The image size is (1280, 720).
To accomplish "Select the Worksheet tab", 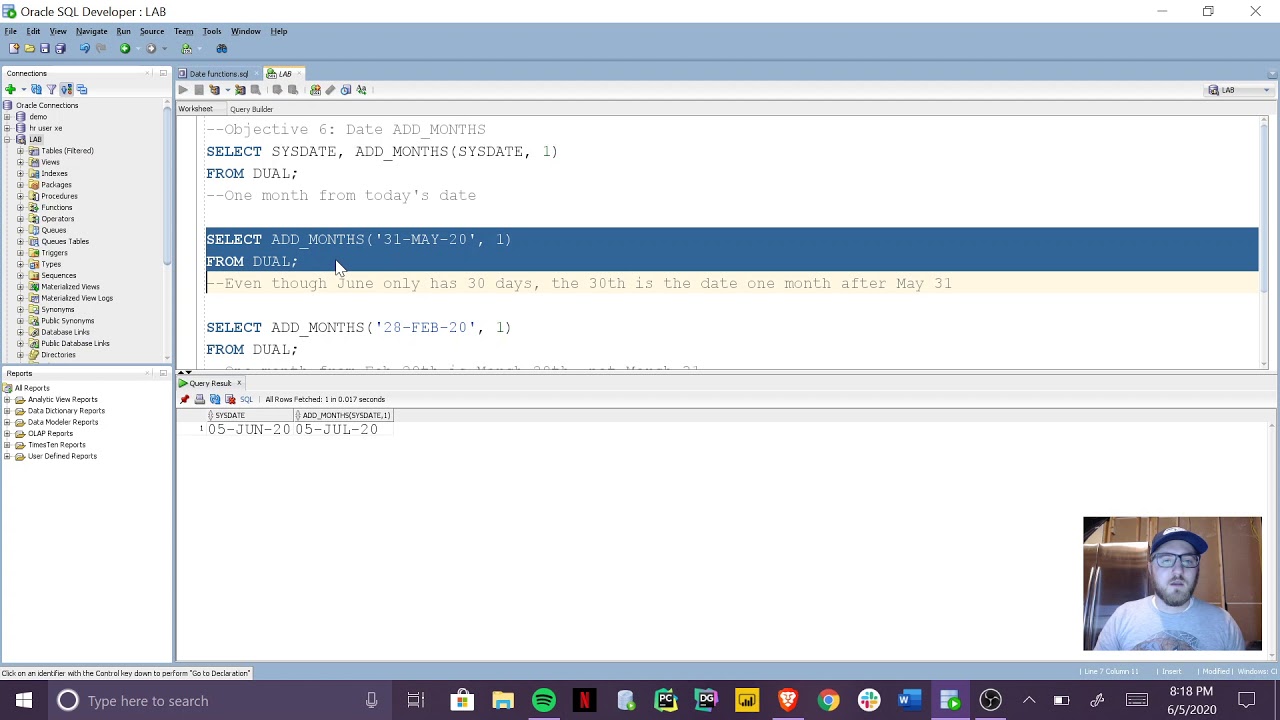I will (195, 109).
